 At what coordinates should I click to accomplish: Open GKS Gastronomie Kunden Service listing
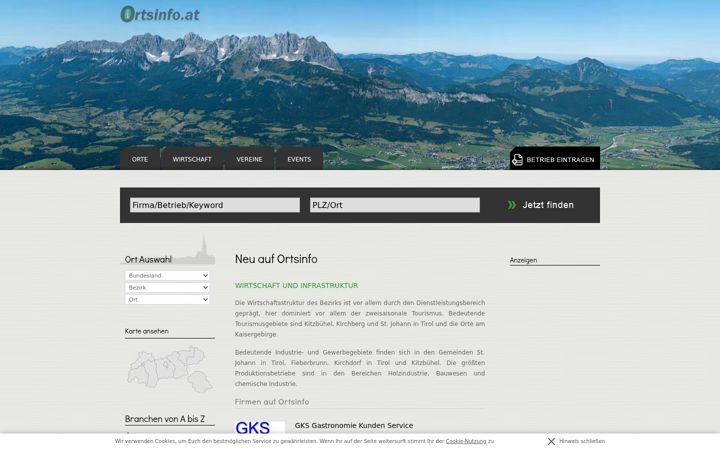coord(354,425)
